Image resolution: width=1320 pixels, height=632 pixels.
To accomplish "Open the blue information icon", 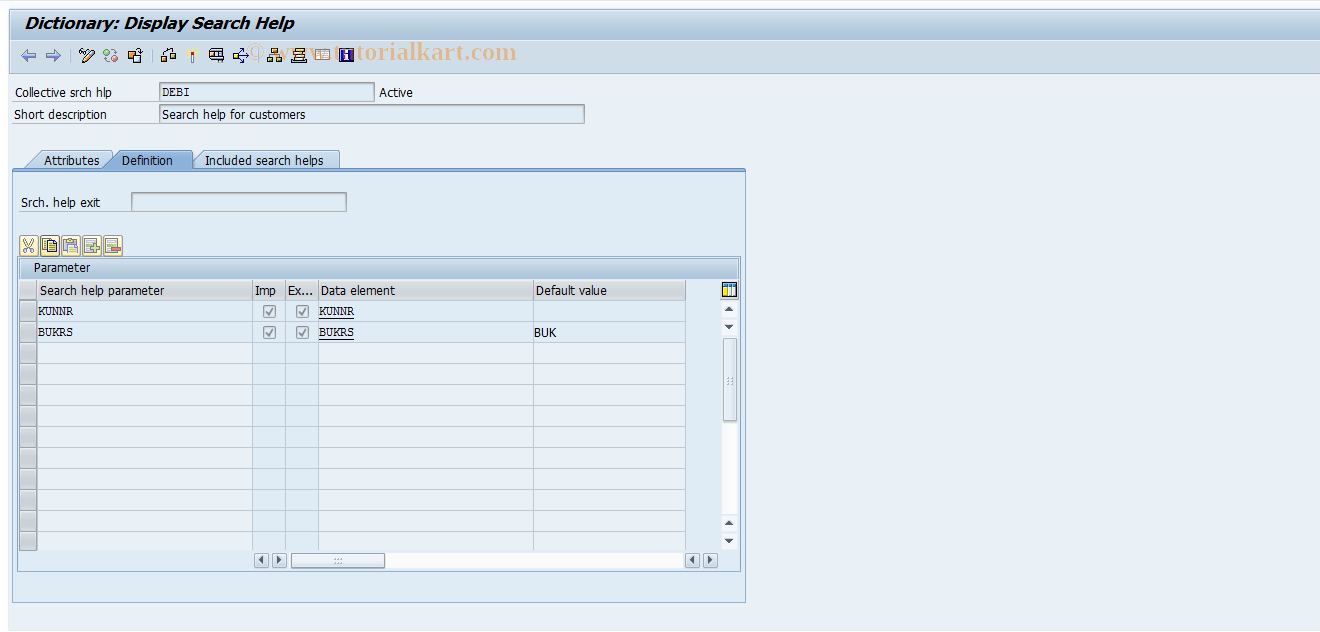I will tap(347, 56).
